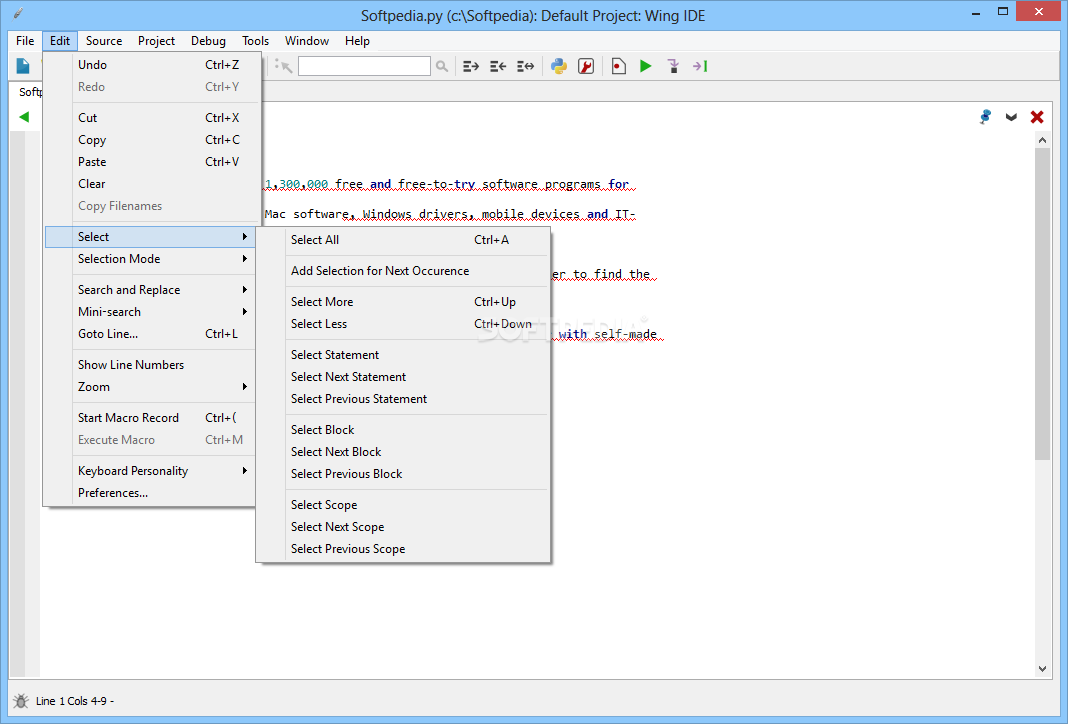Choose Select Next Statement
Image resolution: width=1068 pixels, height=724 pixels.
403,377
